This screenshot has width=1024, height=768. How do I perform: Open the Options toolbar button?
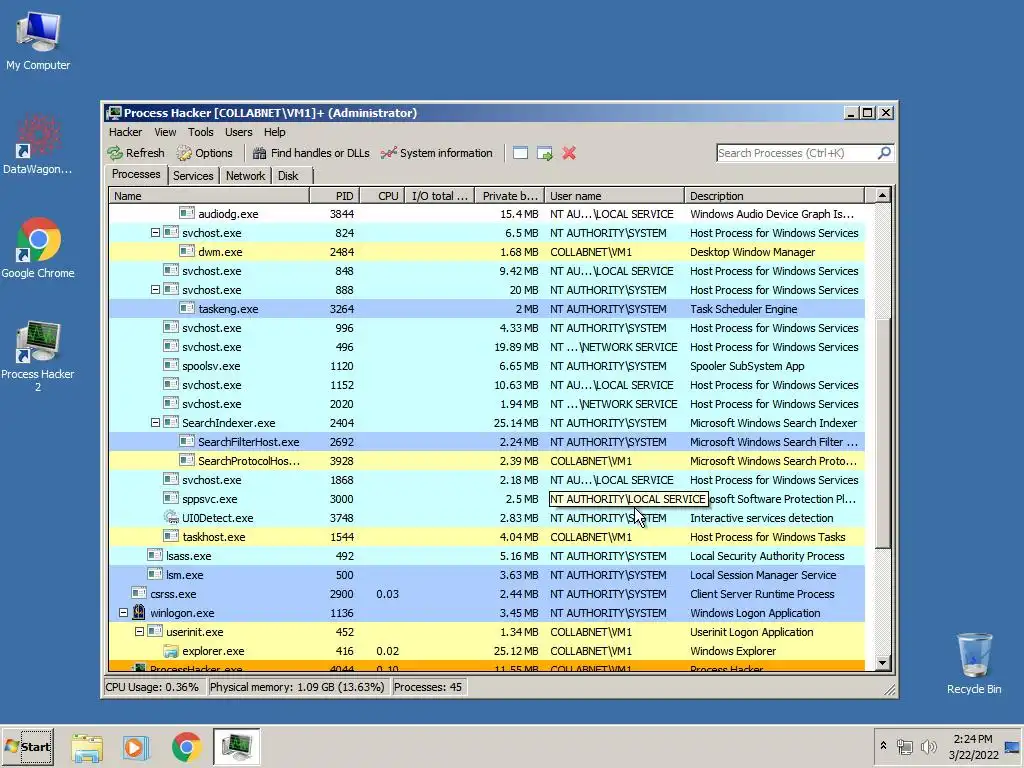coord(204,153)
